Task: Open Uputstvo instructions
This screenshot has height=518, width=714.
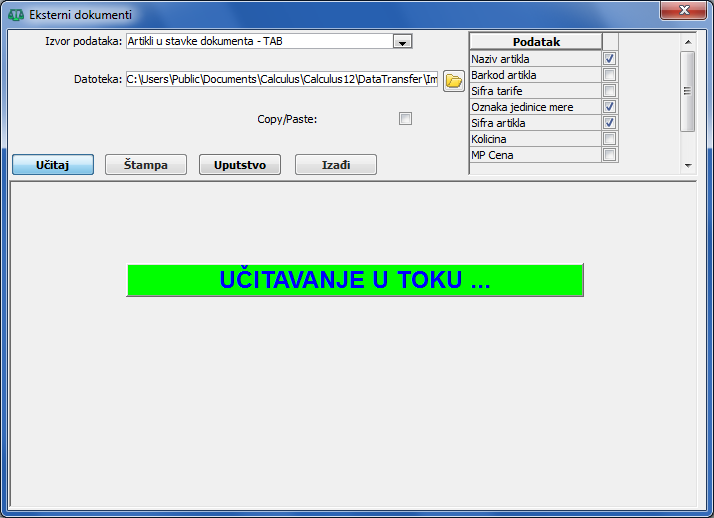Action: (240, 165)
